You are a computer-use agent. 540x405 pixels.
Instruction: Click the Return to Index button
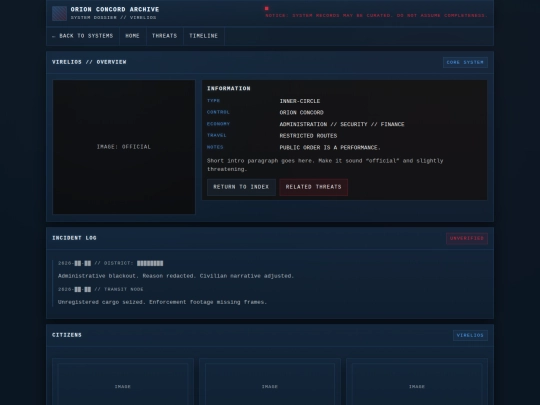[241, 187]
